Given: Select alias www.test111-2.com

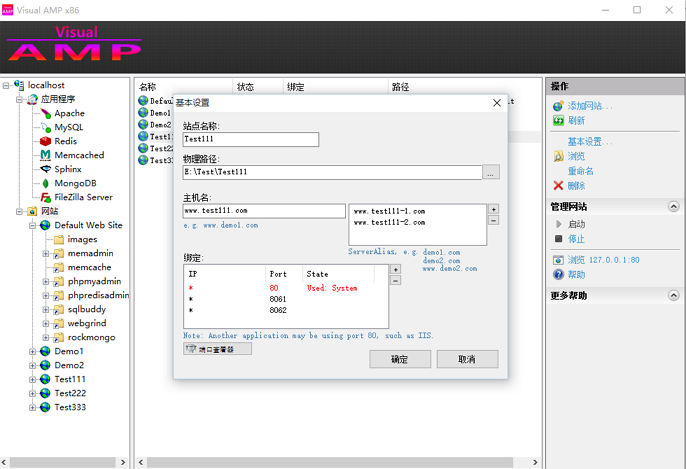Looking at the screenshot, I should pos(389,223).
